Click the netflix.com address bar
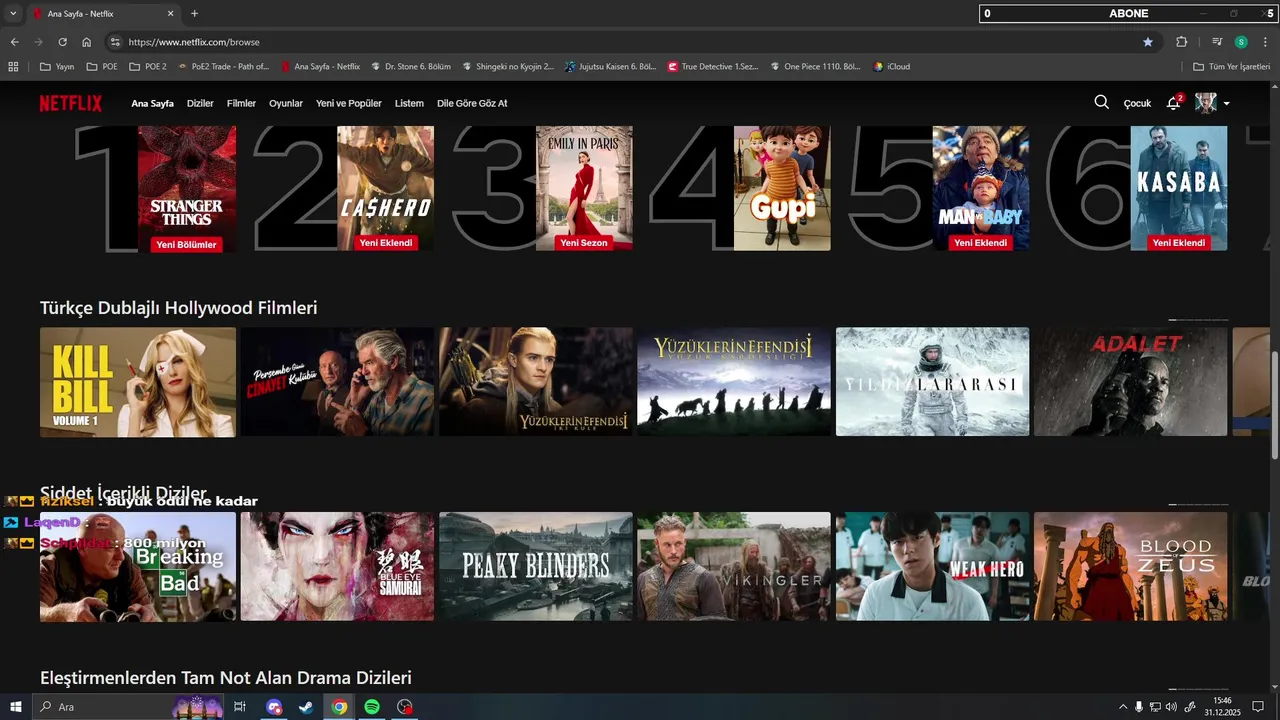This screenshot has height=720, width=1280. click(630, 42)
